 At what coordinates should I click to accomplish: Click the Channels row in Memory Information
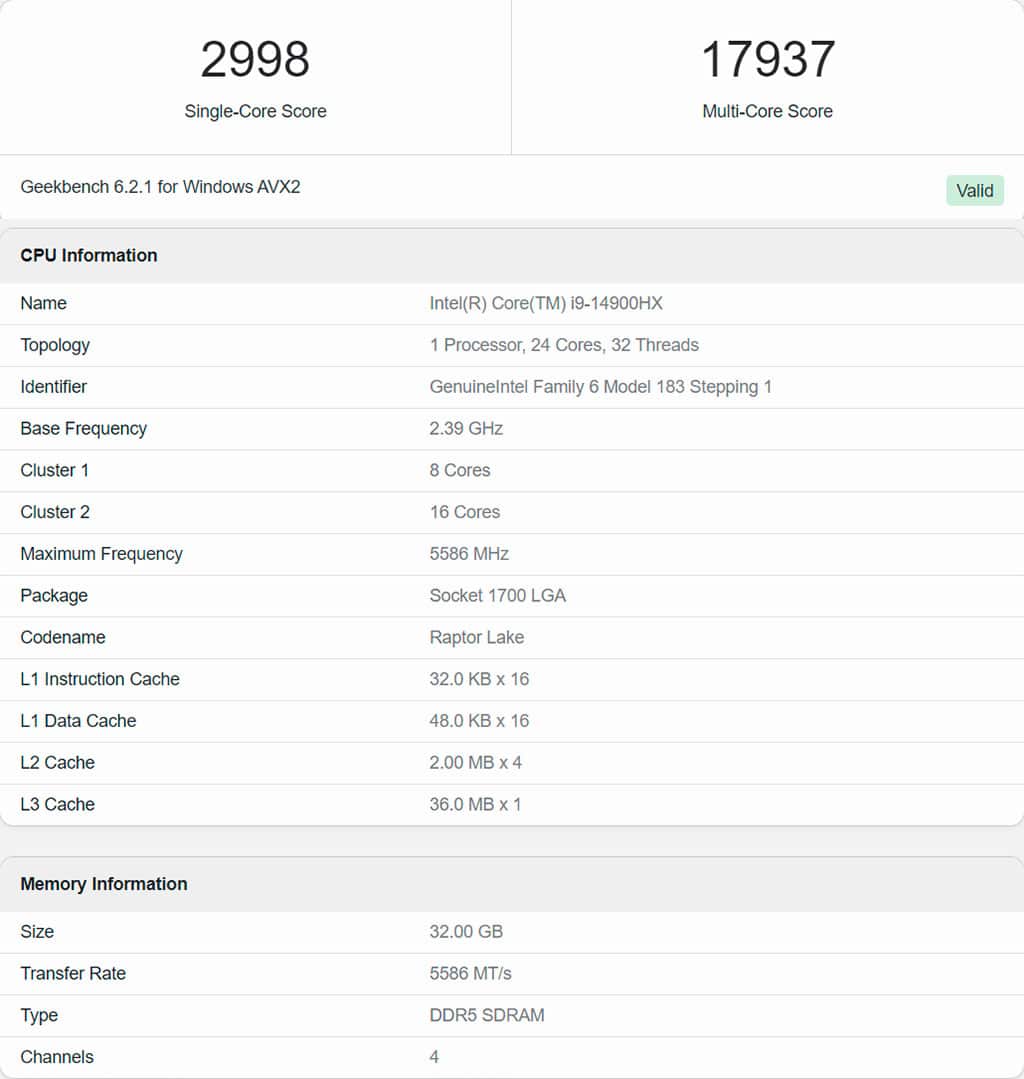(57, 1057)
